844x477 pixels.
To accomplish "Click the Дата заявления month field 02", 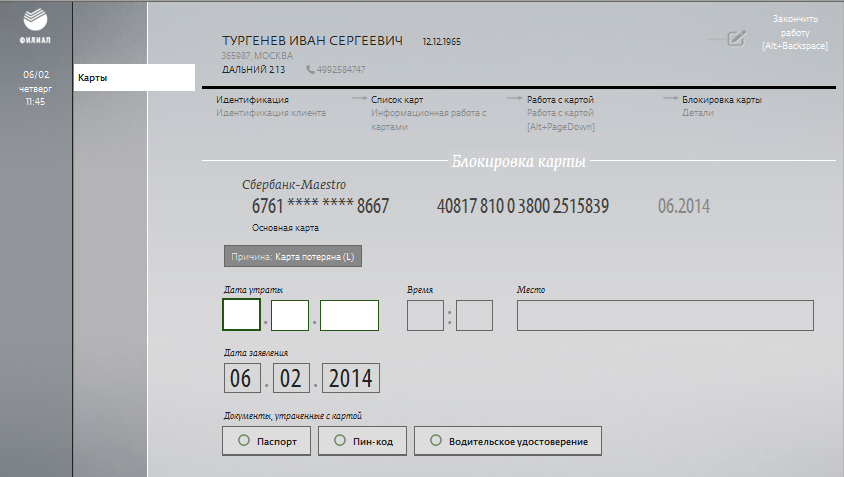I will 291,378.
